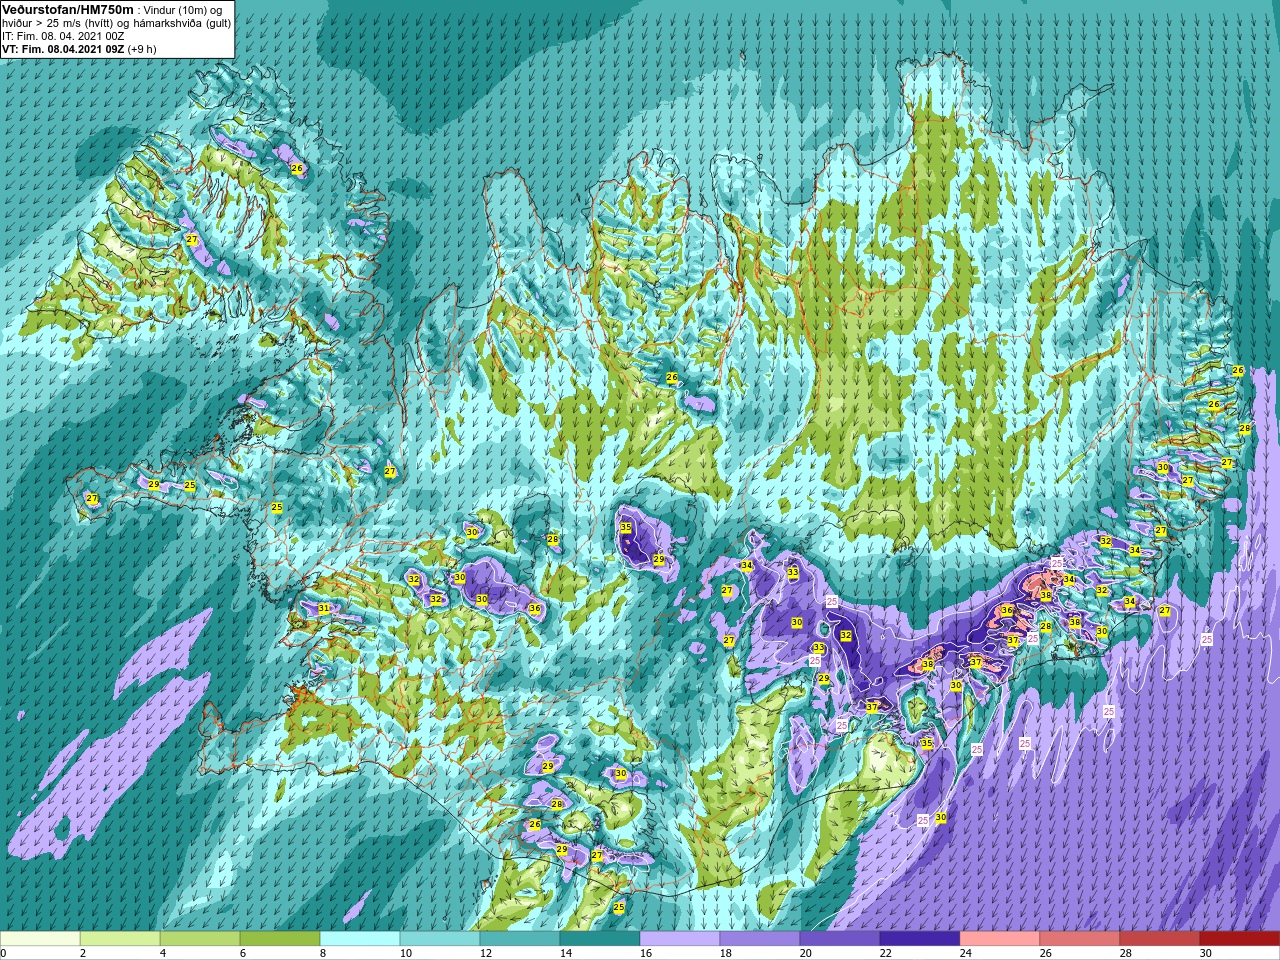The width and height of the screenshot is (1280, 960).
Task: Pick the 20–22 m/s violet legend swatch
Action: (x=840, y=939)
